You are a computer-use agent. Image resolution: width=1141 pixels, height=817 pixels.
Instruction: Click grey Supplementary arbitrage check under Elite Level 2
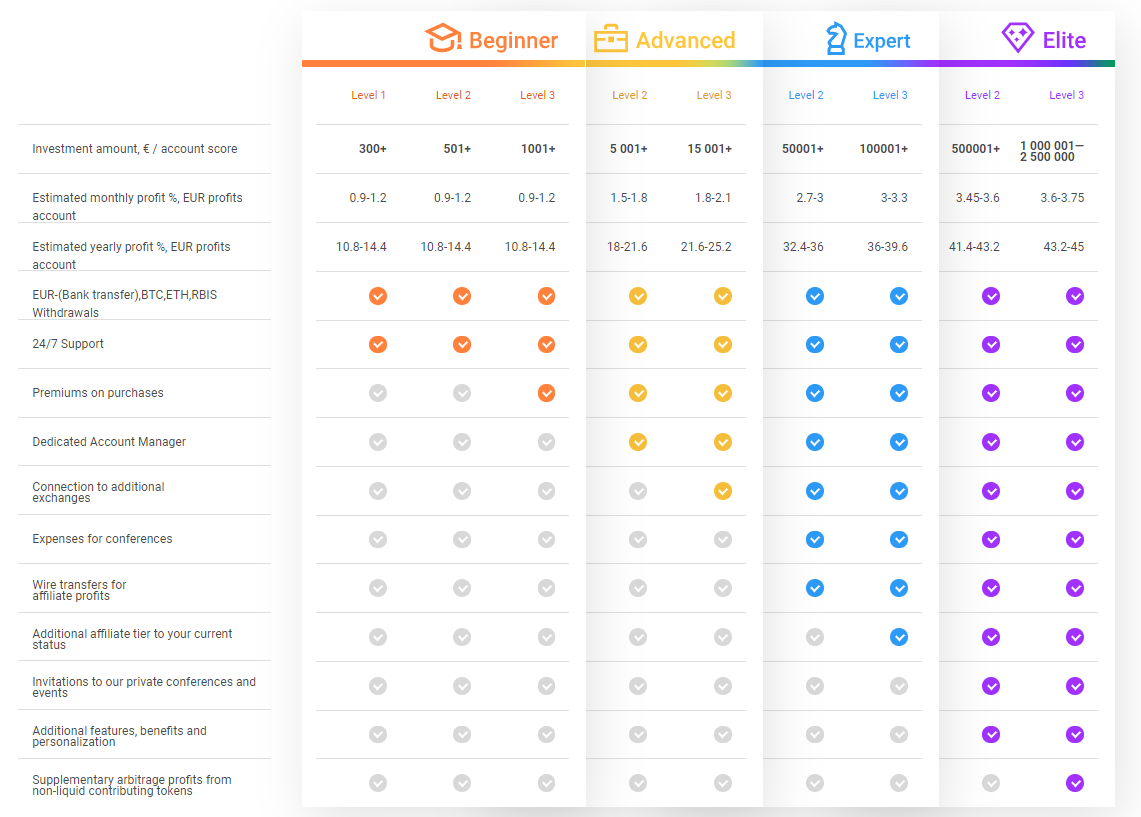990,783
